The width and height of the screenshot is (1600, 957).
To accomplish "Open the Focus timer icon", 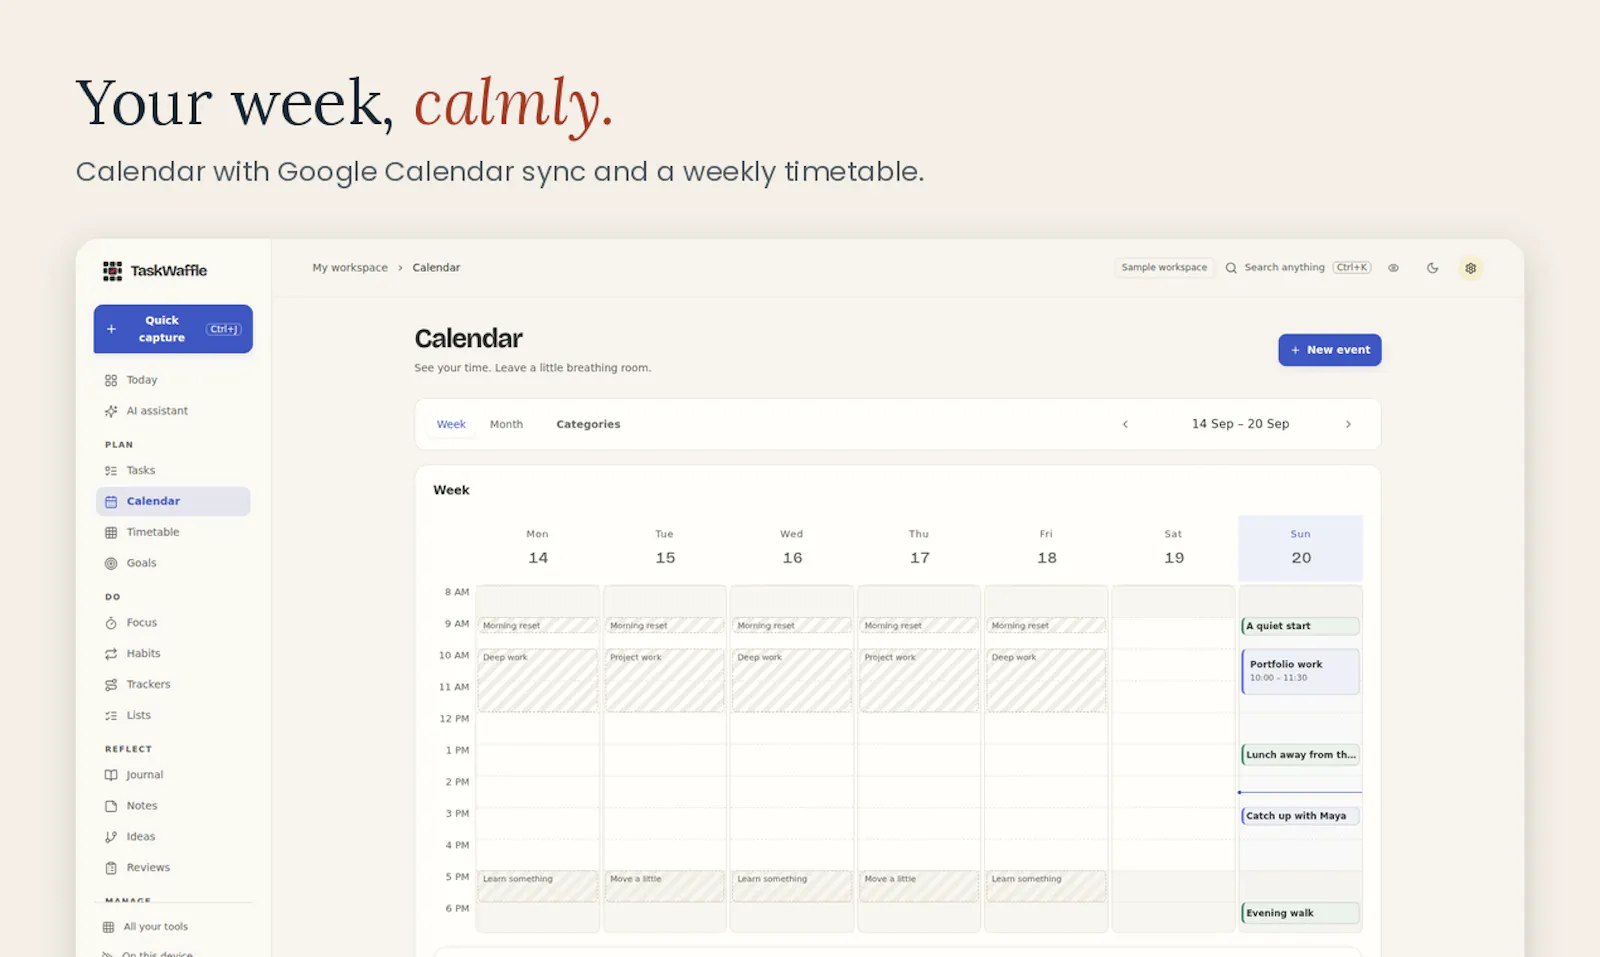I will pos(111,623).
